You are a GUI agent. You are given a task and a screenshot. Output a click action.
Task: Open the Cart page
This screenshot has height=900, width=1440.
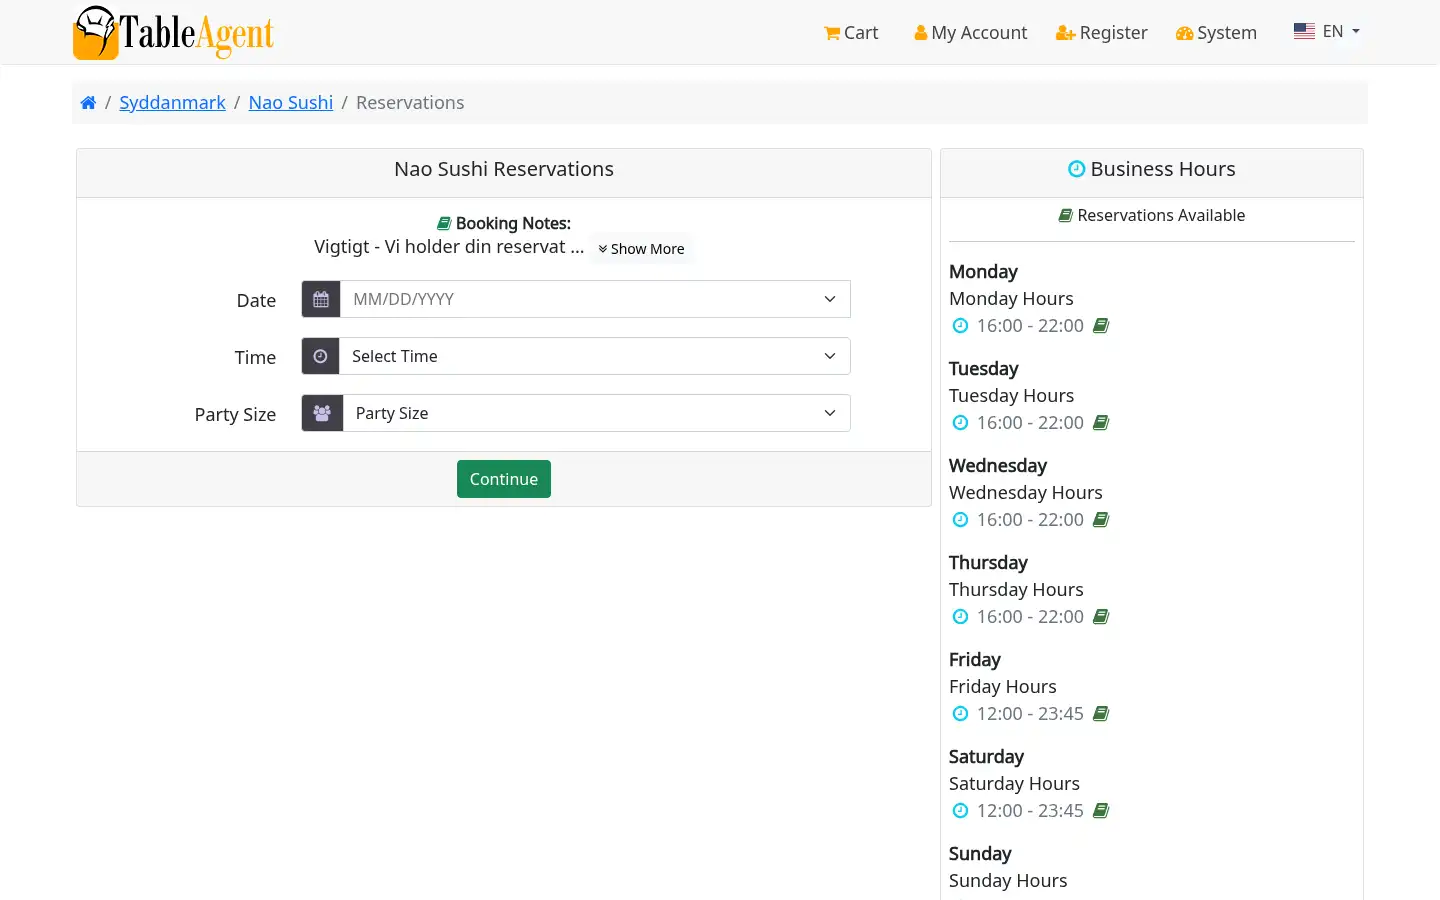pos(851,33)
